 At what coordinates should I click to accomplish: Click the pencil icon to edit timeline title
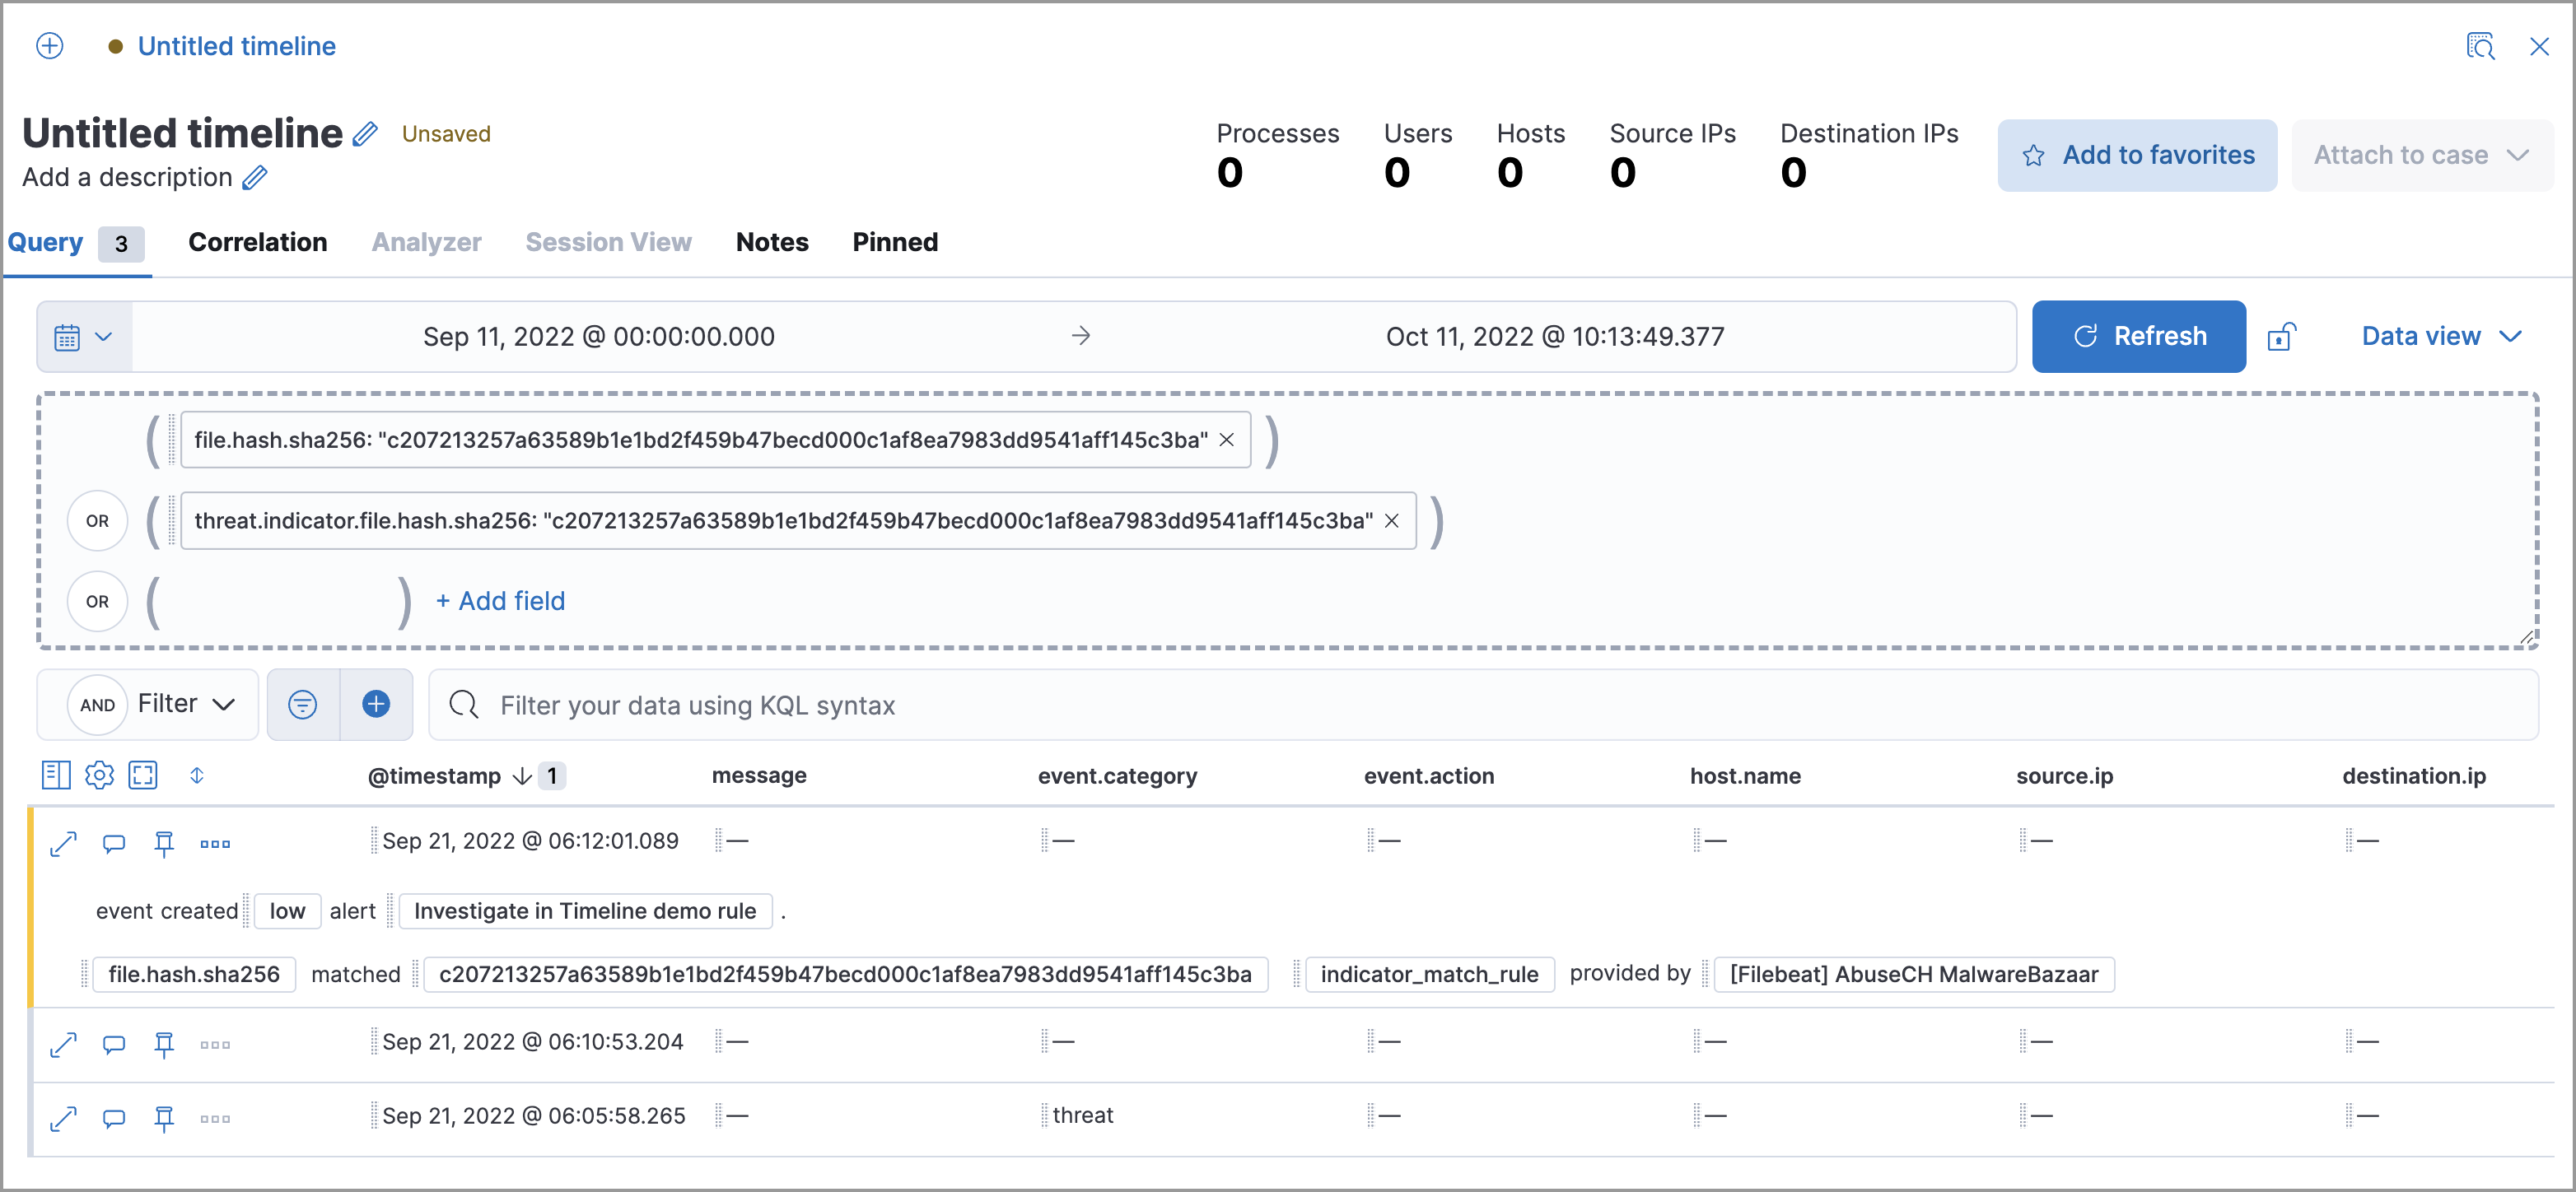[x=366, y=134]
